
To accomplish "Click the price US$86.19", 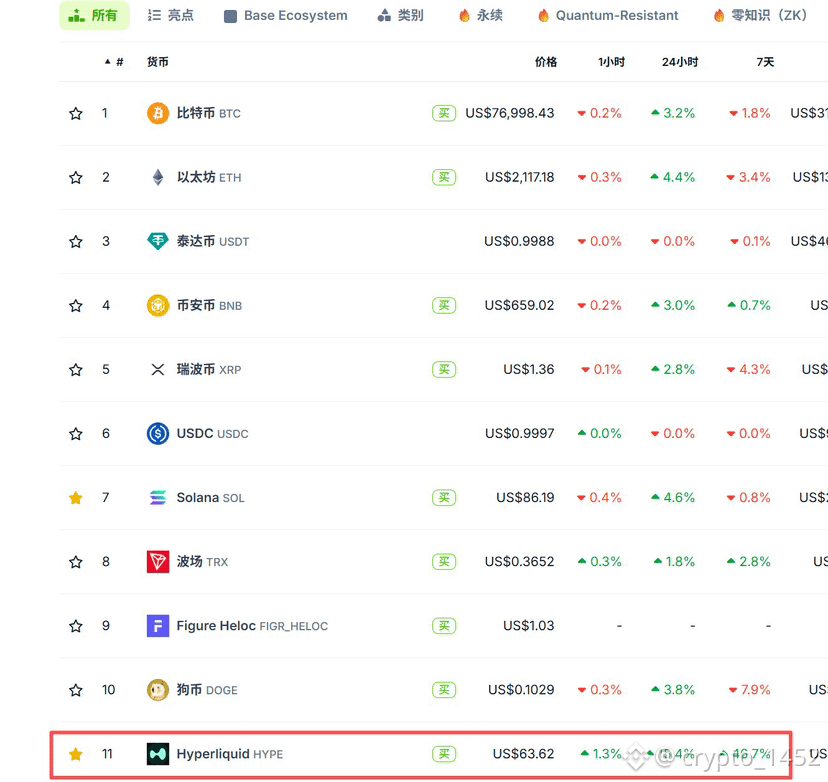I will click(x=525, y=497).
